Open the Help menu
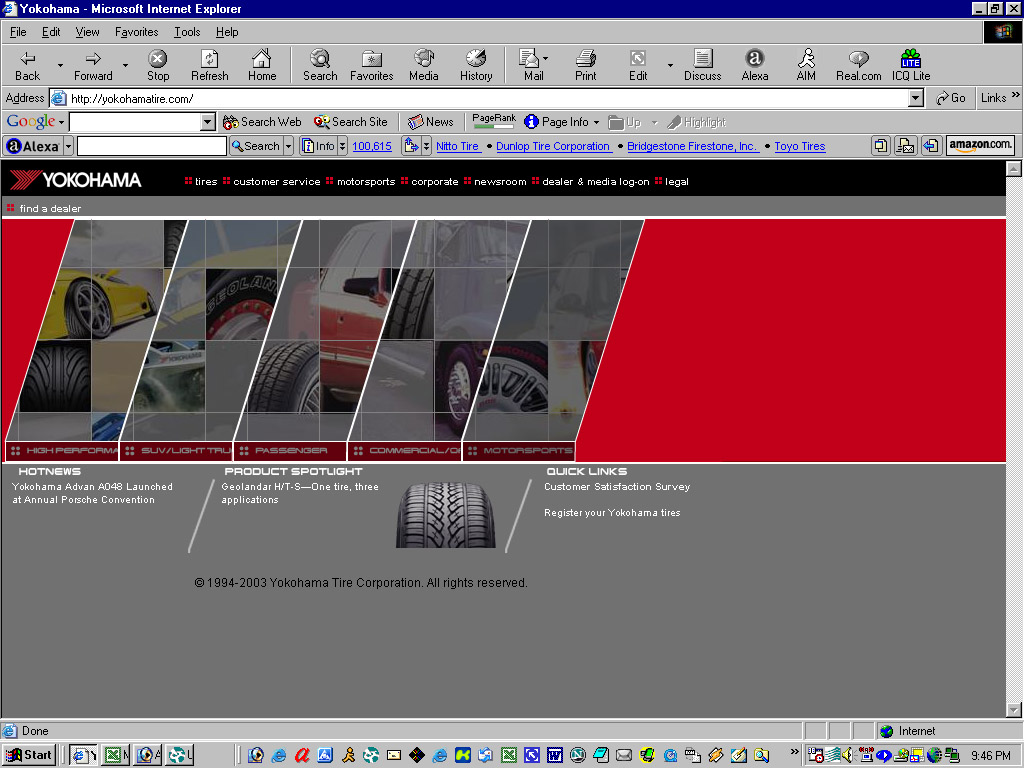1024x768 pixels. [x=227, y=32]
